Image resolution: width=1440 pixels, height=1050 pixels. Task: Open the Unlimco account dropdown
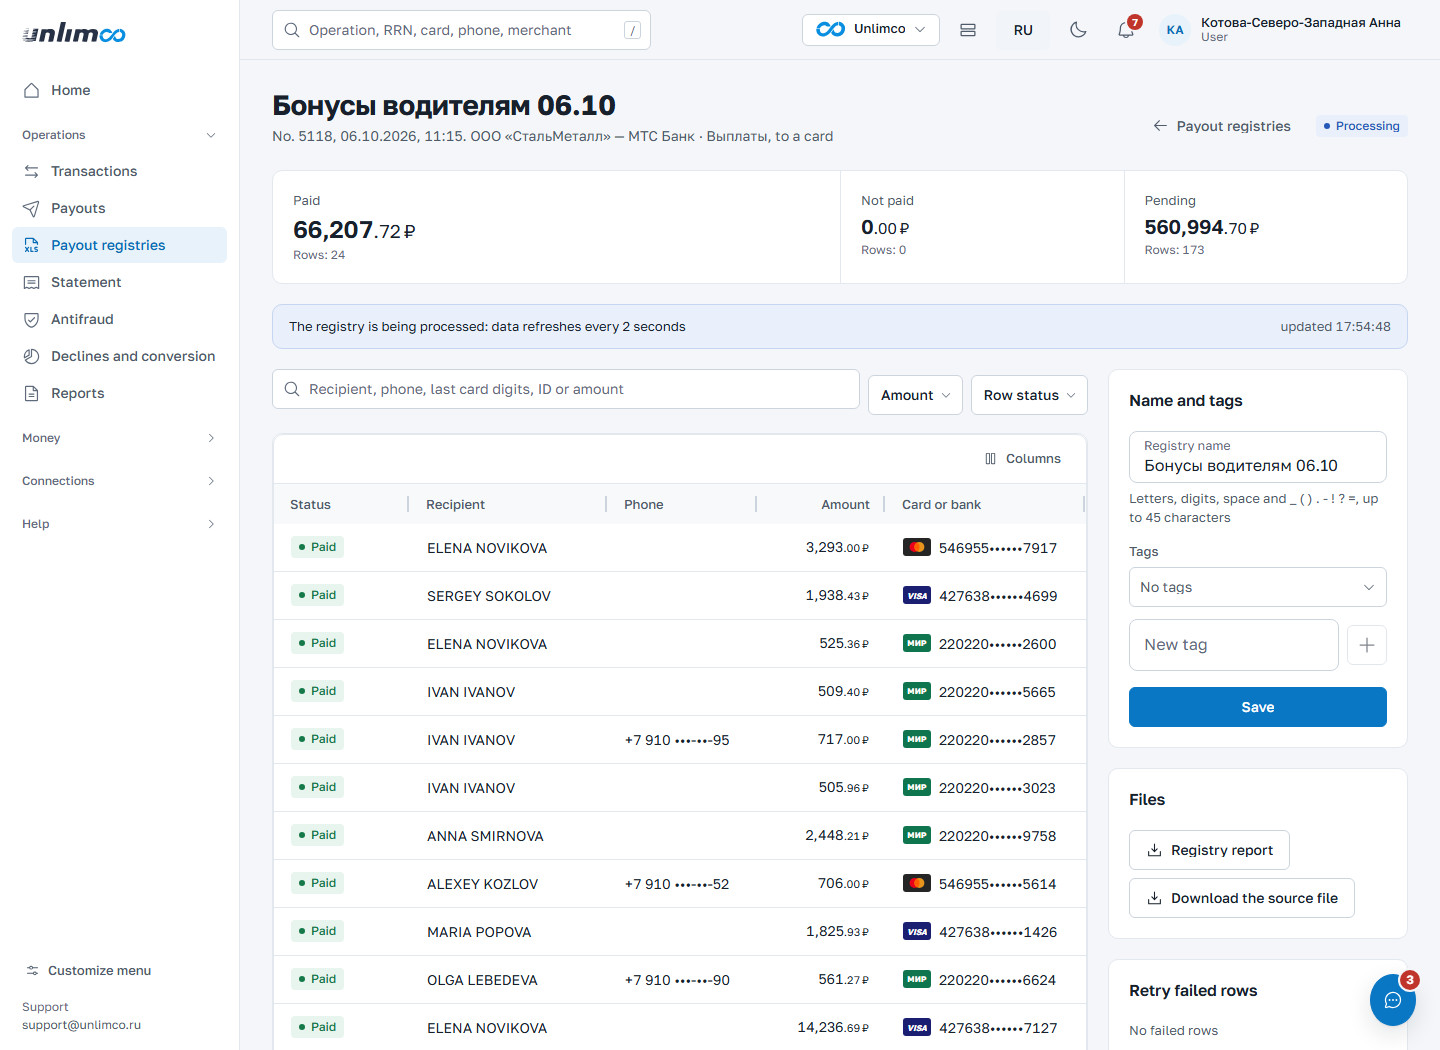pyautogui.click(x=871, y=30)
